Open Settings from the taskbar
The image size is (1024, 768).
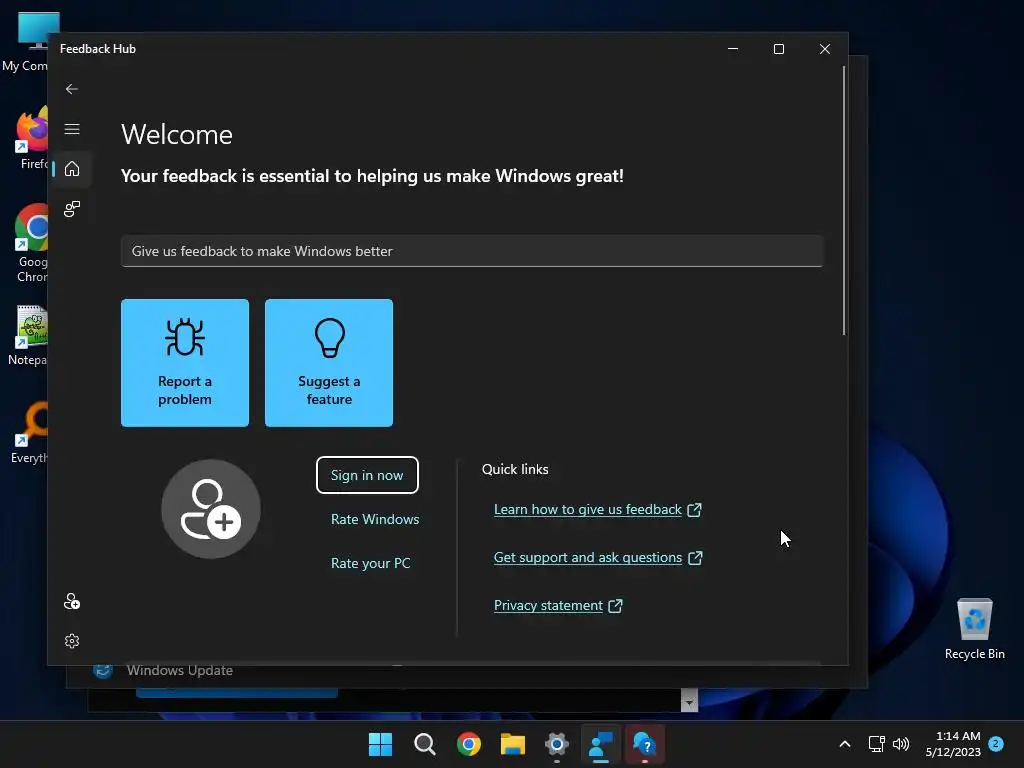point(556,744)
